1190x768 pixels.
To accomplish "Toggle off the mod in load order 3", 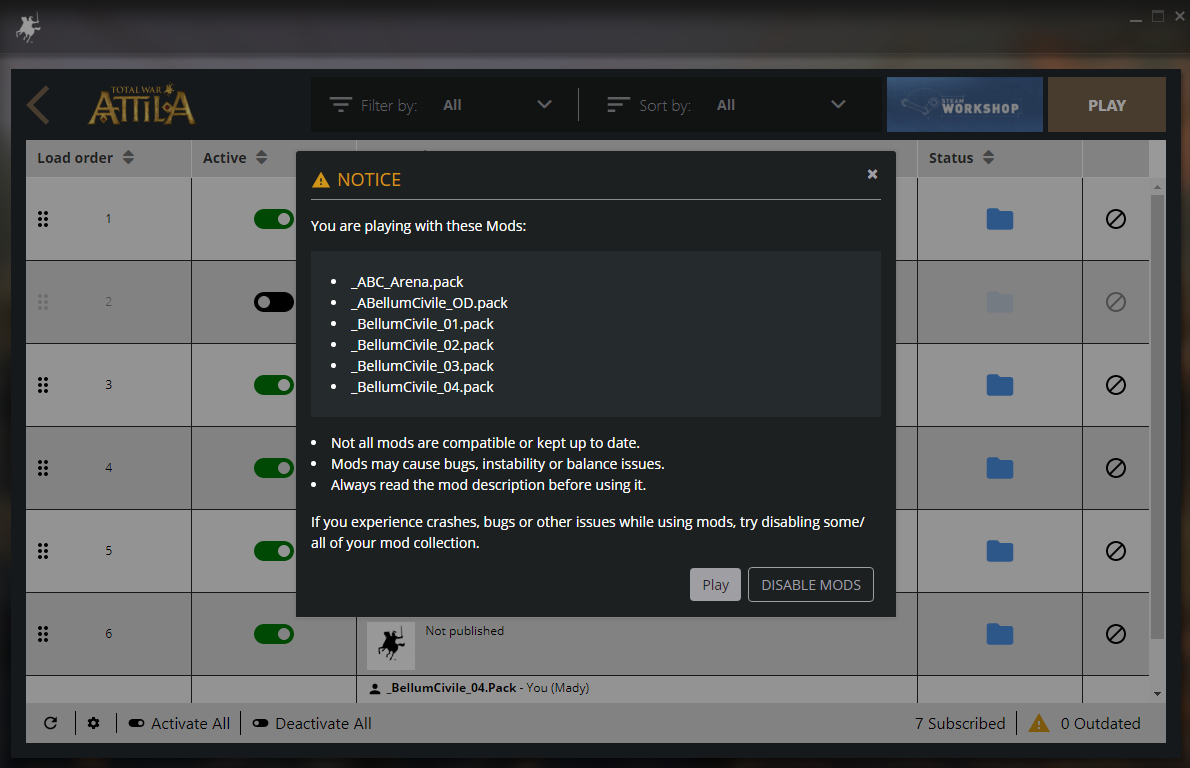I will [x=274, y=385].
